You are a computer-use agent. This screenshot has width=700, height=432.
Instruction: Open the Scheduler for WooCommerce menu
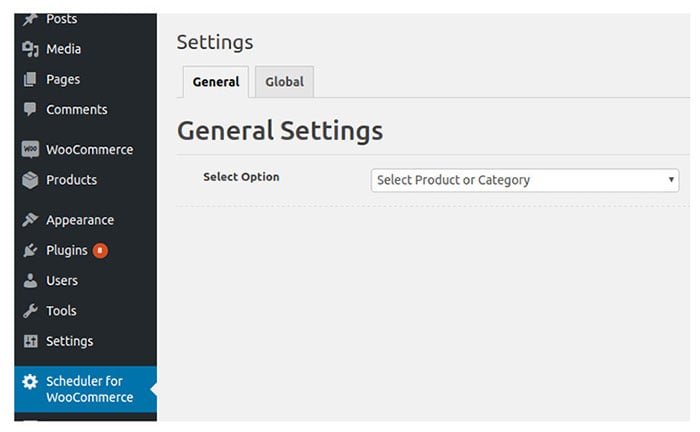(89, 389)
